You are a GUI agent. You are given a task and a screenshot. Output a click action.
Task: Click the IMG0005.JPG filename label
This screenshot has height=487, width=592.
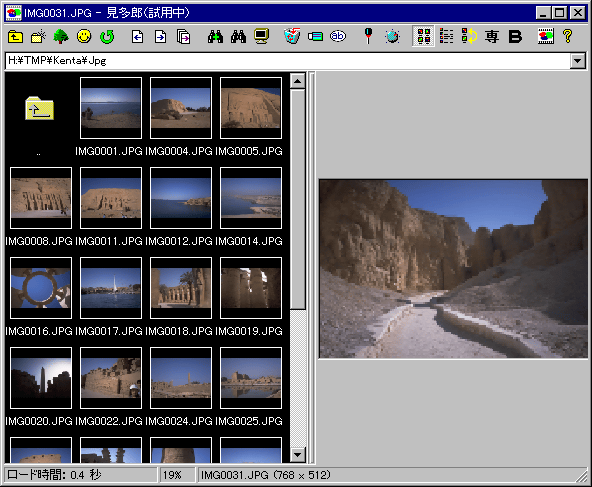(248, 151)
